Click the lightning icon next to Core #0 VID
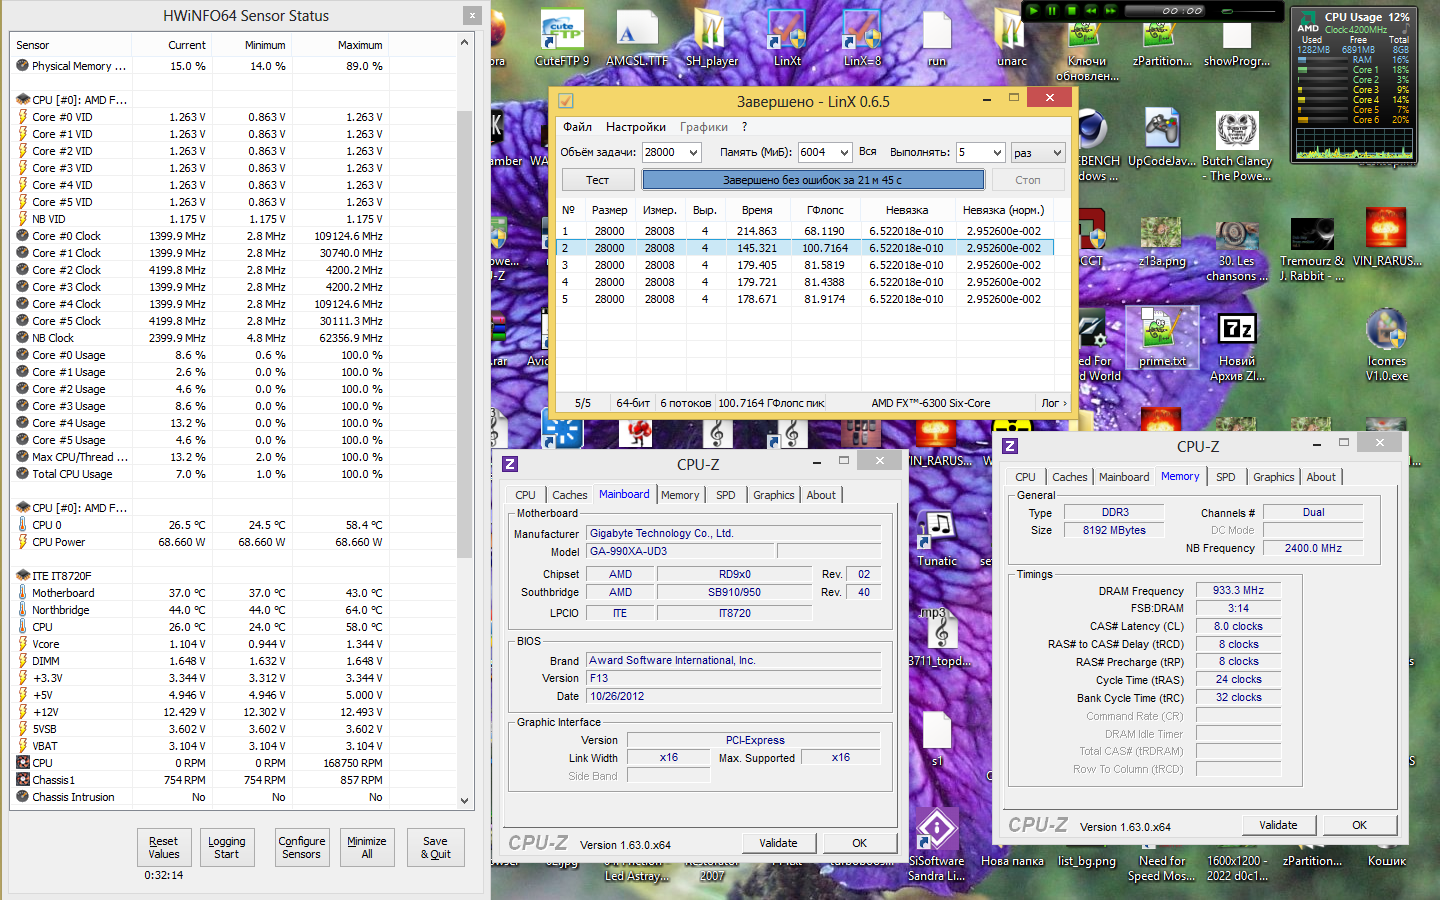The height and width of the screenshot is (900, 1440). [x=23, y=117]
